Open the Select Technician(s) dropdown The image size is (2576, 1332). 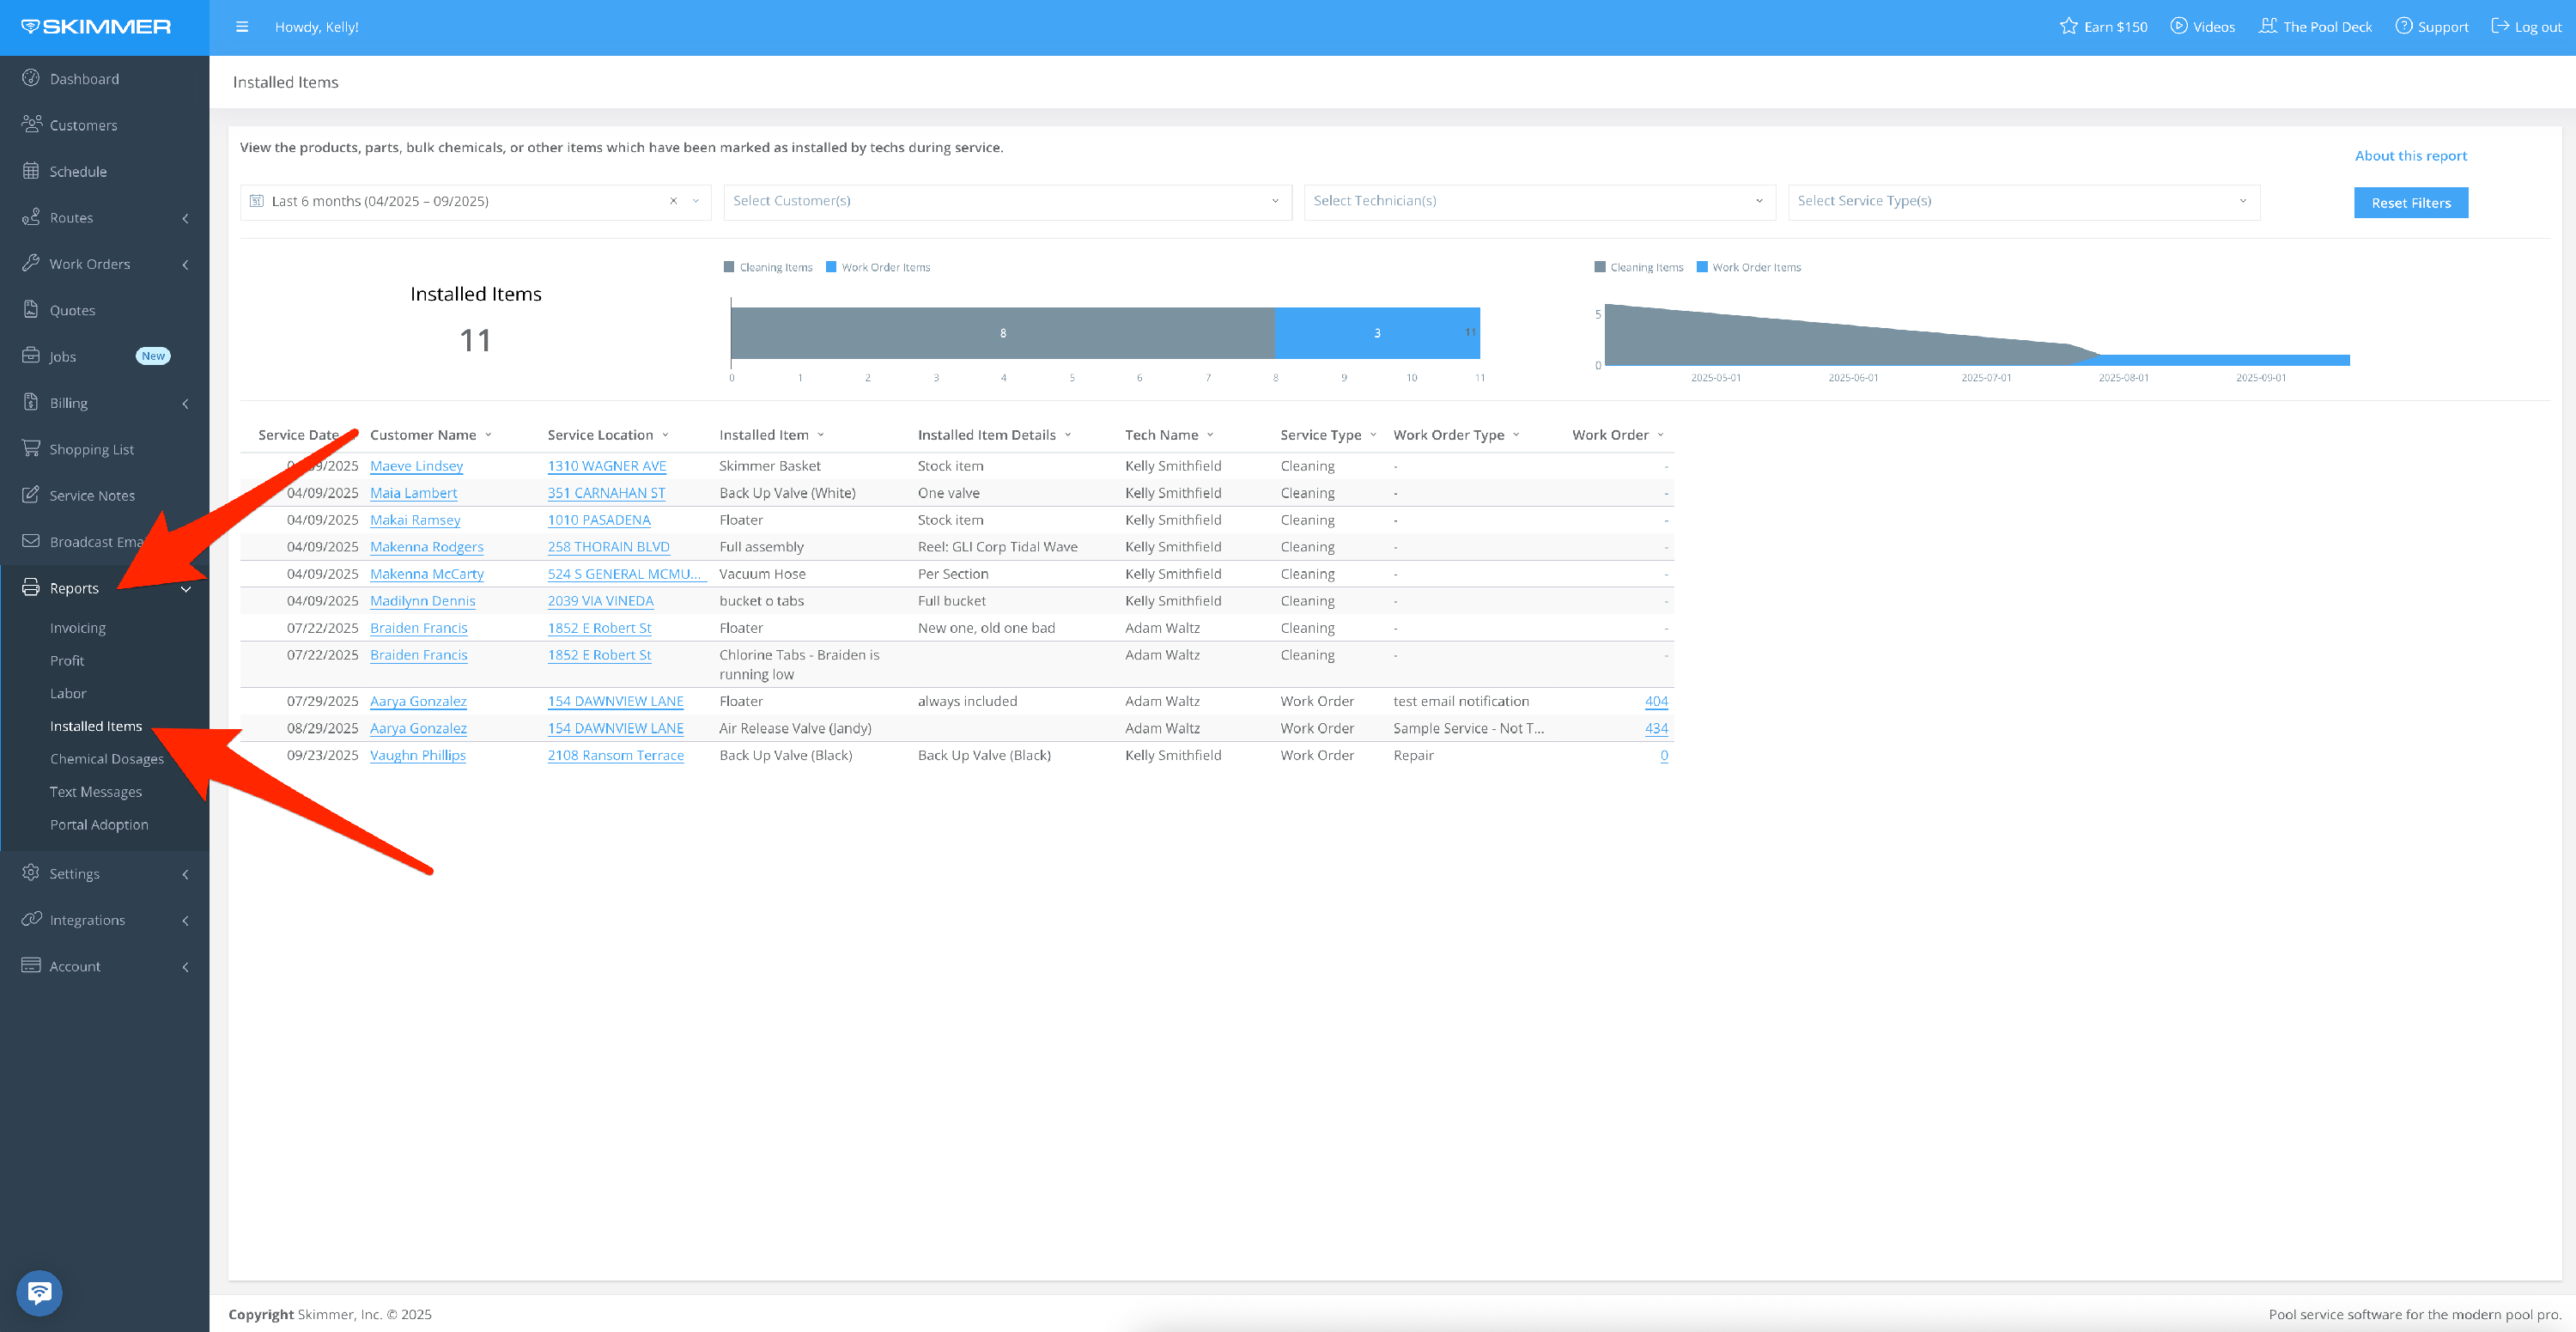[x=1538, y=201]
